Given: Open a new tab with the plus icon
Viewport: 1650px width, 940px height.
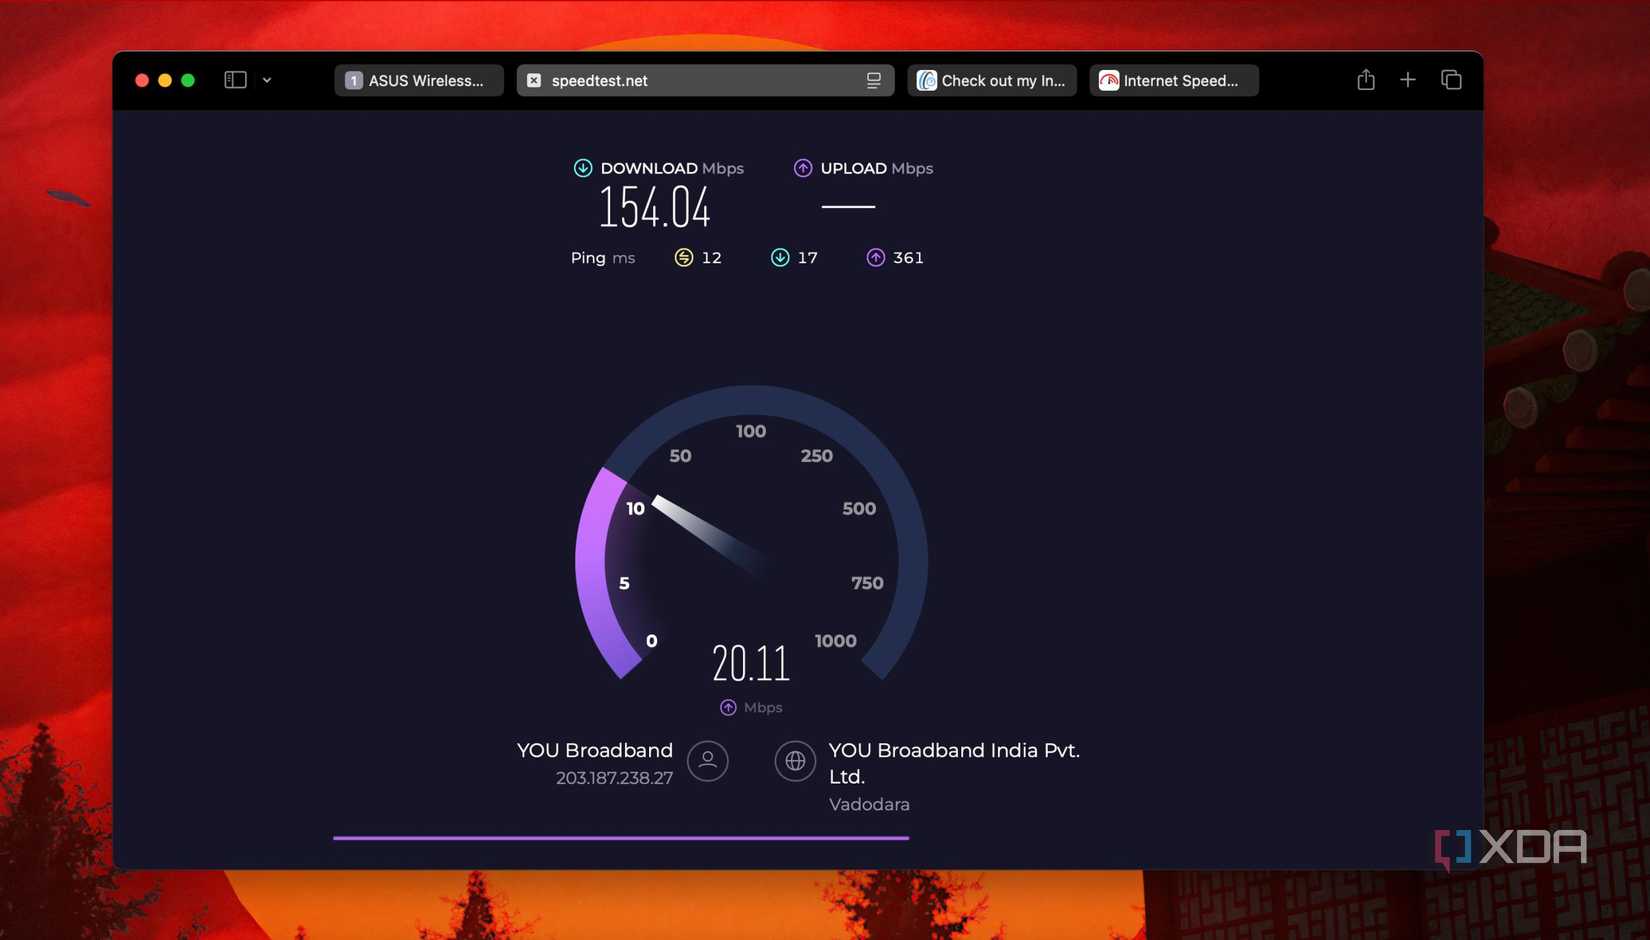Looking at the screenshot, I should (1407, 79).
